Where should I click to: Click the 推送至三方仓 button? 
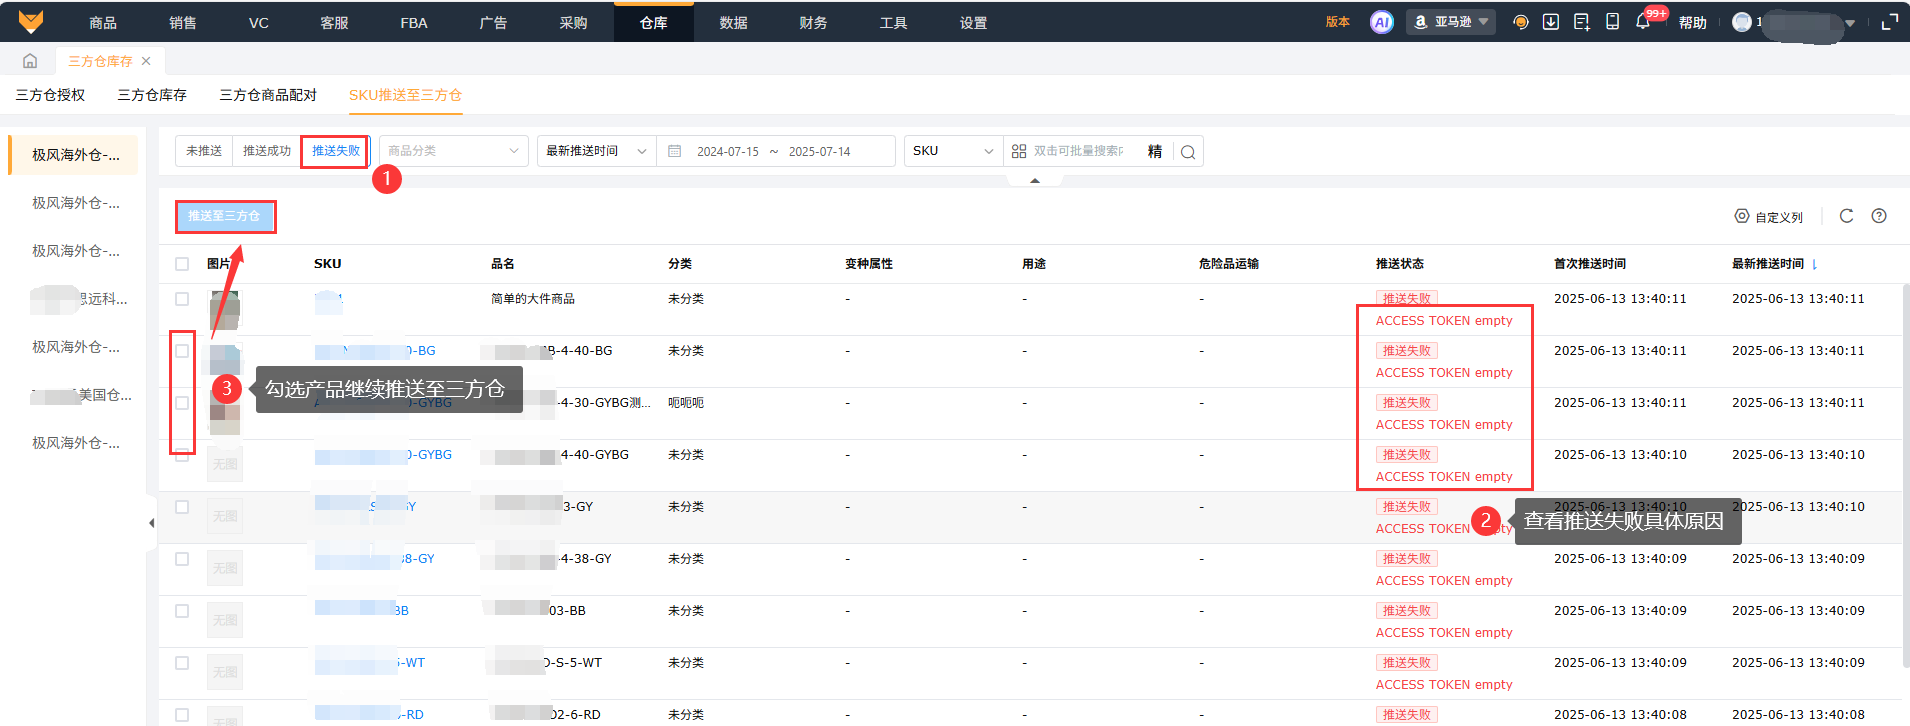(x=225, y=216)
